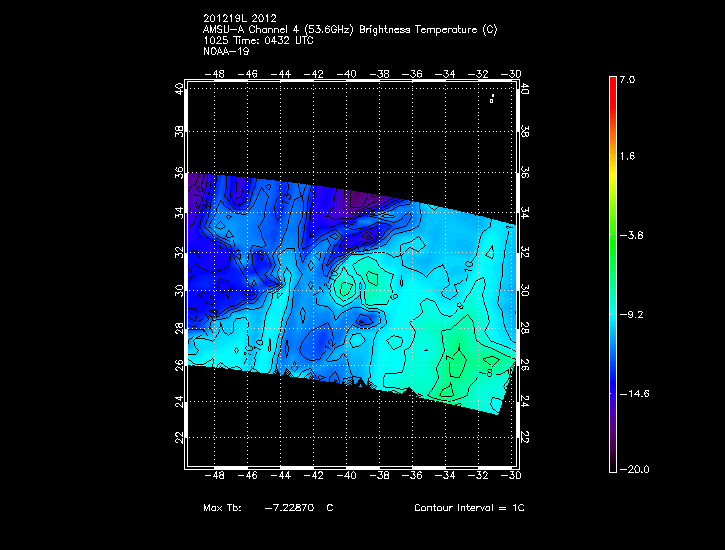Click the -48 longitude label on top axis
The image size is (725, 550).
pos(213,73)
